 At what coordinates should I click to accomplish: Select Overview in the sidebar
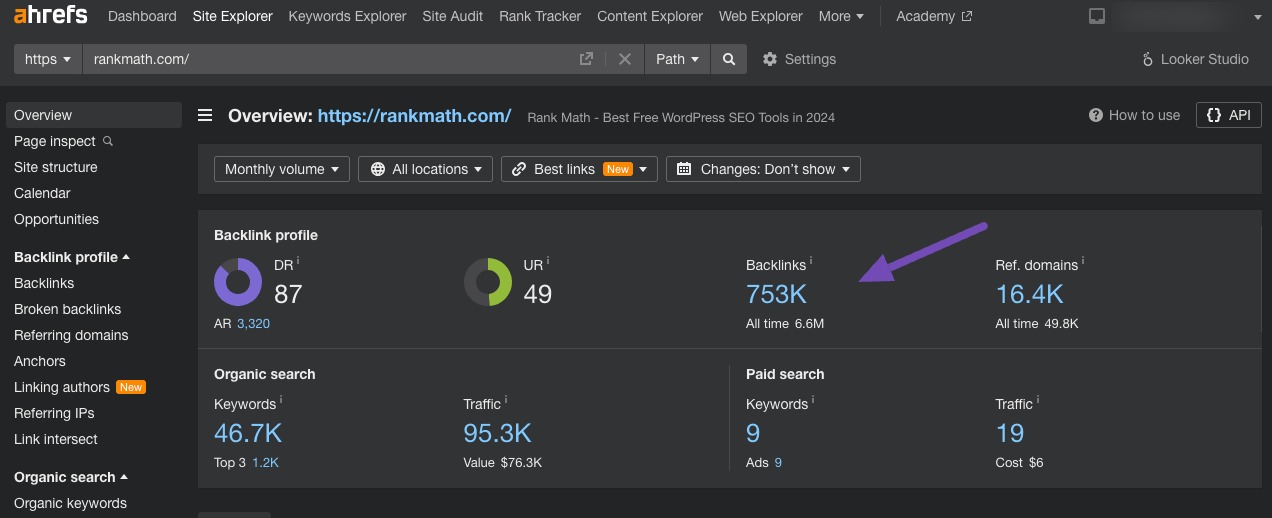94,115
